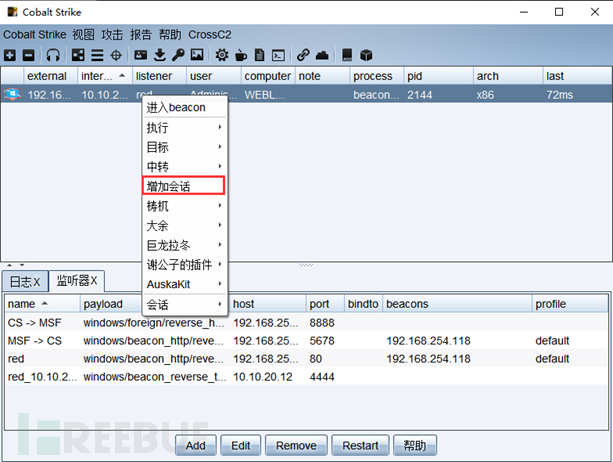This screenshot has width=613, height=462.
Task: Click the beacon computer icon in session row
Action: point(12,94)
